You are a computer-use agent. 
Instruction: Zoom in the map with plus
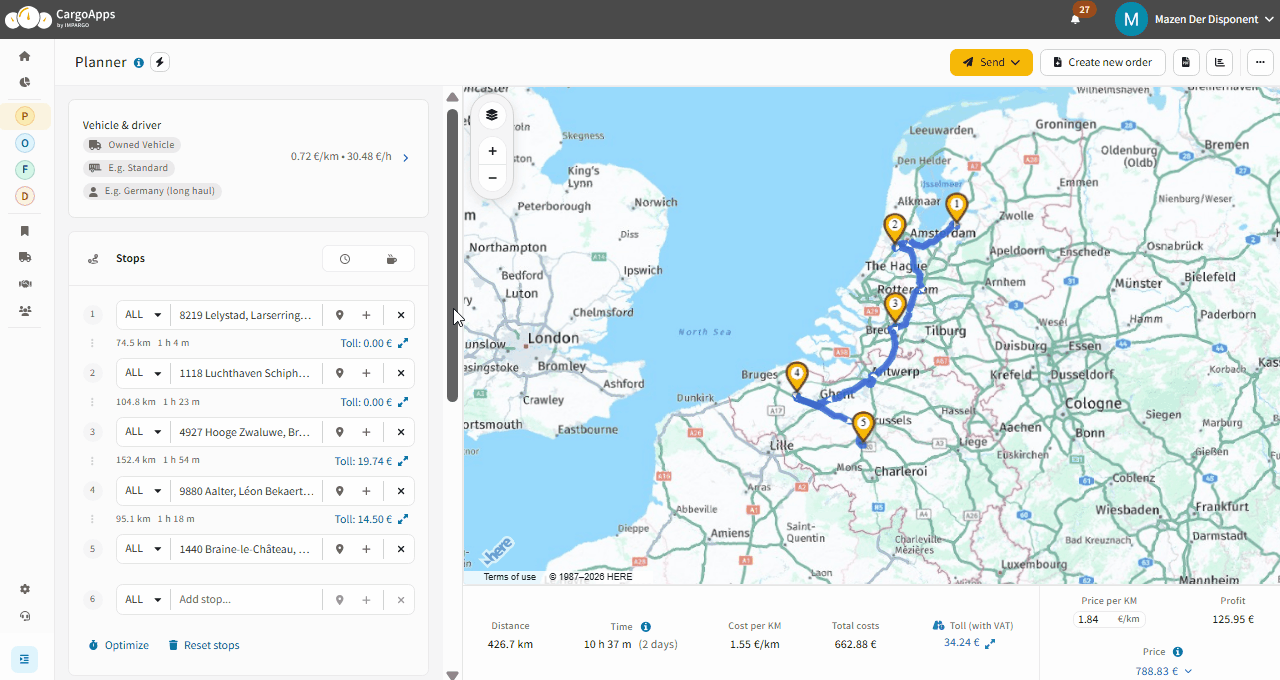coord(492,151)
